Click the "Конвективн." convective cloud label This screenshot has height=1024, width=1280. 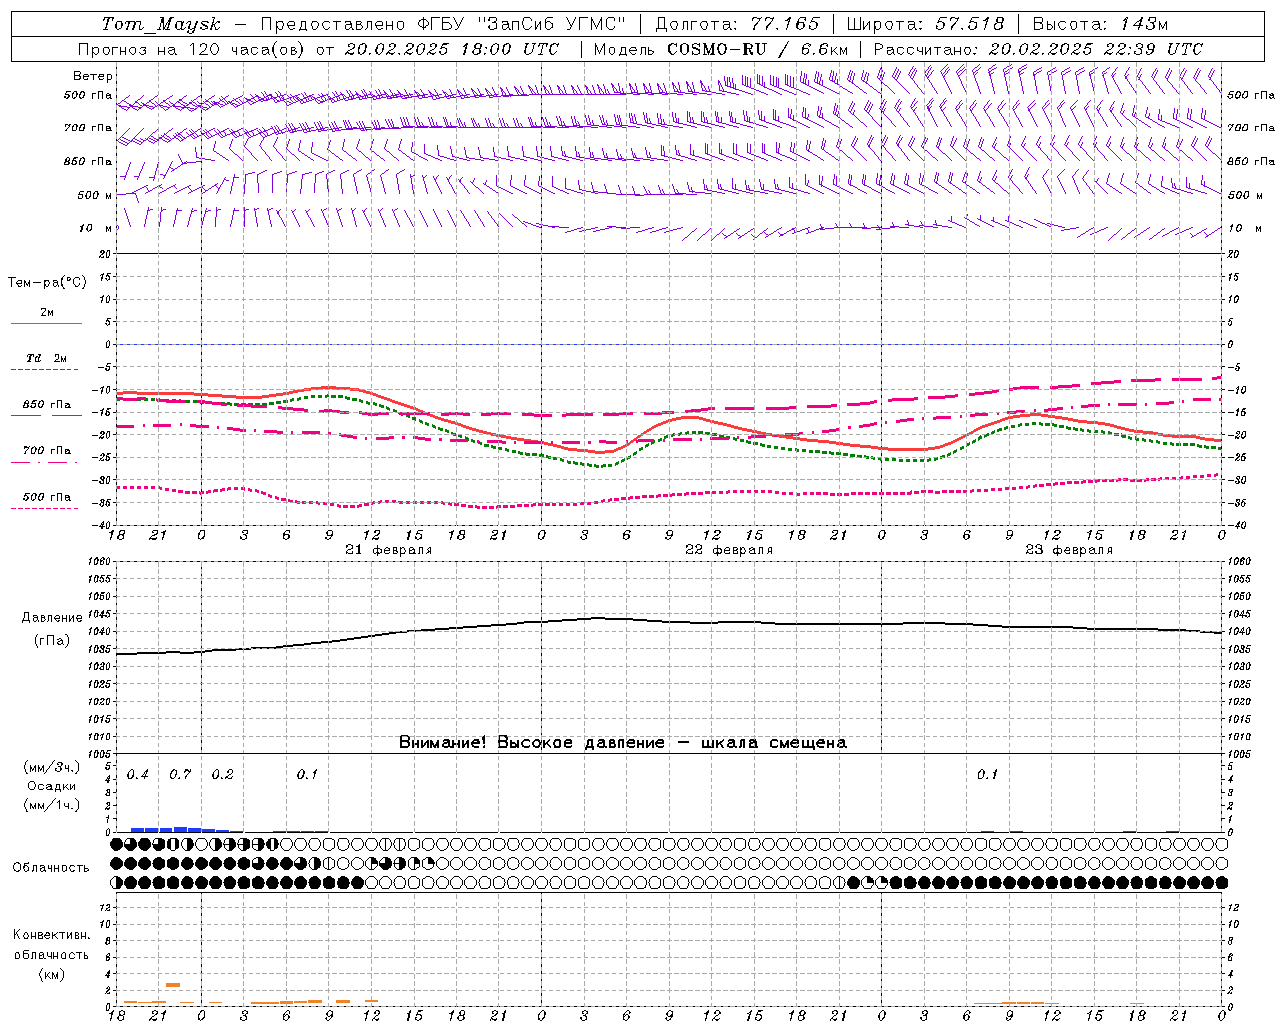click(51, 935)
